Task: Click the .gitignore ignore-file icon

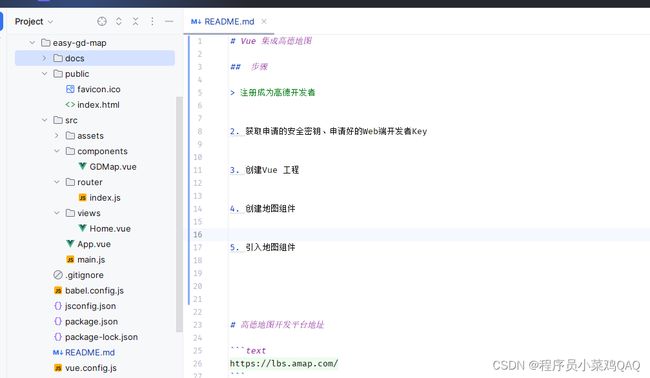Action: coord(58,275)
